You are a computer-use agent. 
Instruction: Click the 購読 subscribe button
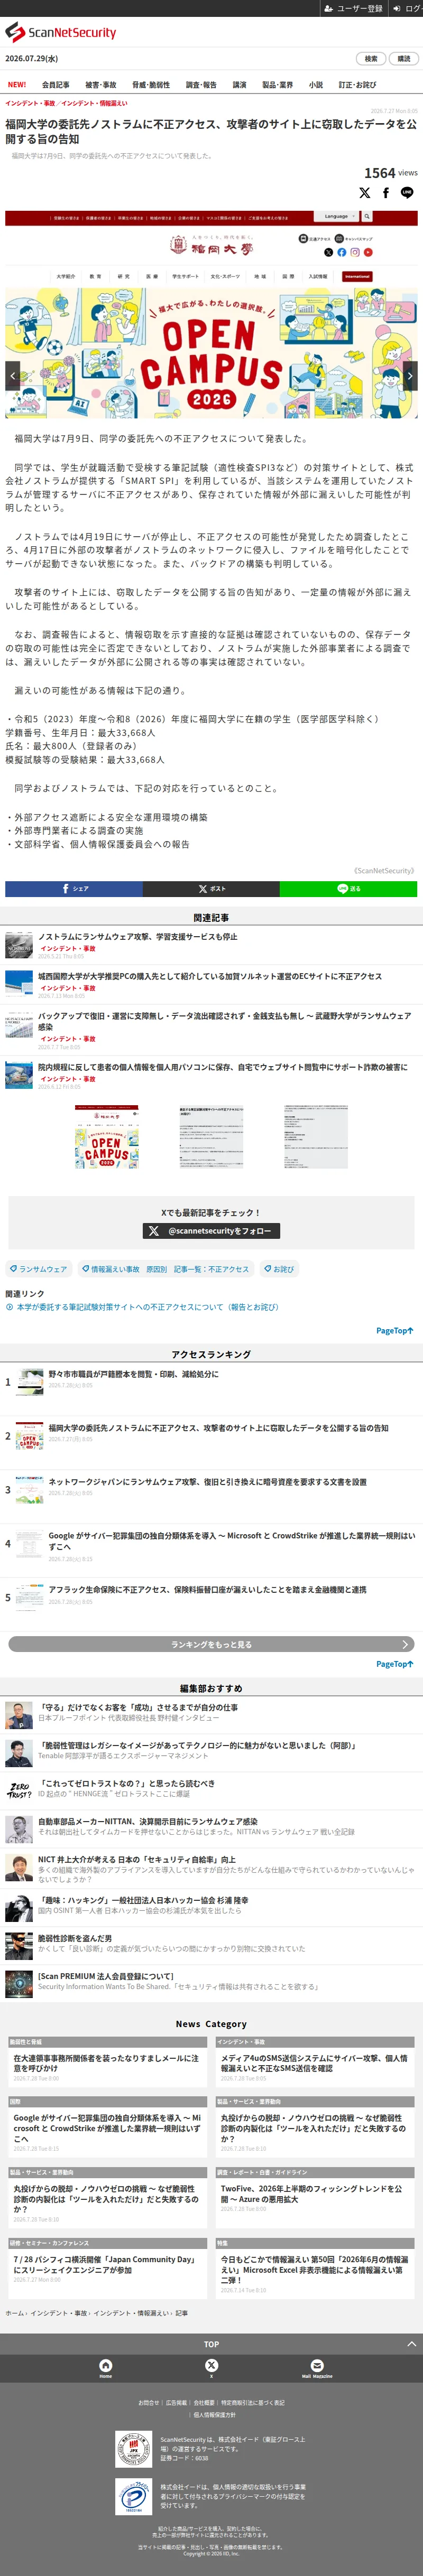404,59
